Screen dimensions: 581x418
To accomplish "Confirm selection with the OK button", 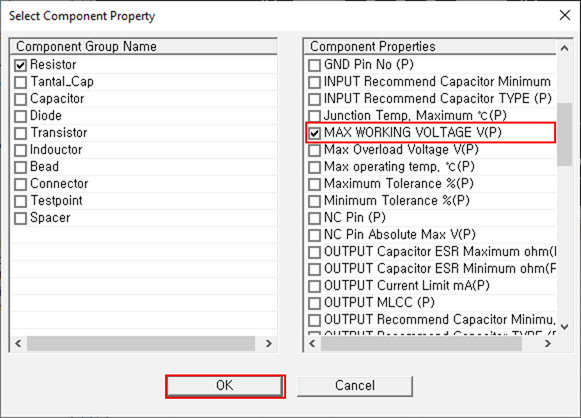I will coord(225,386).
